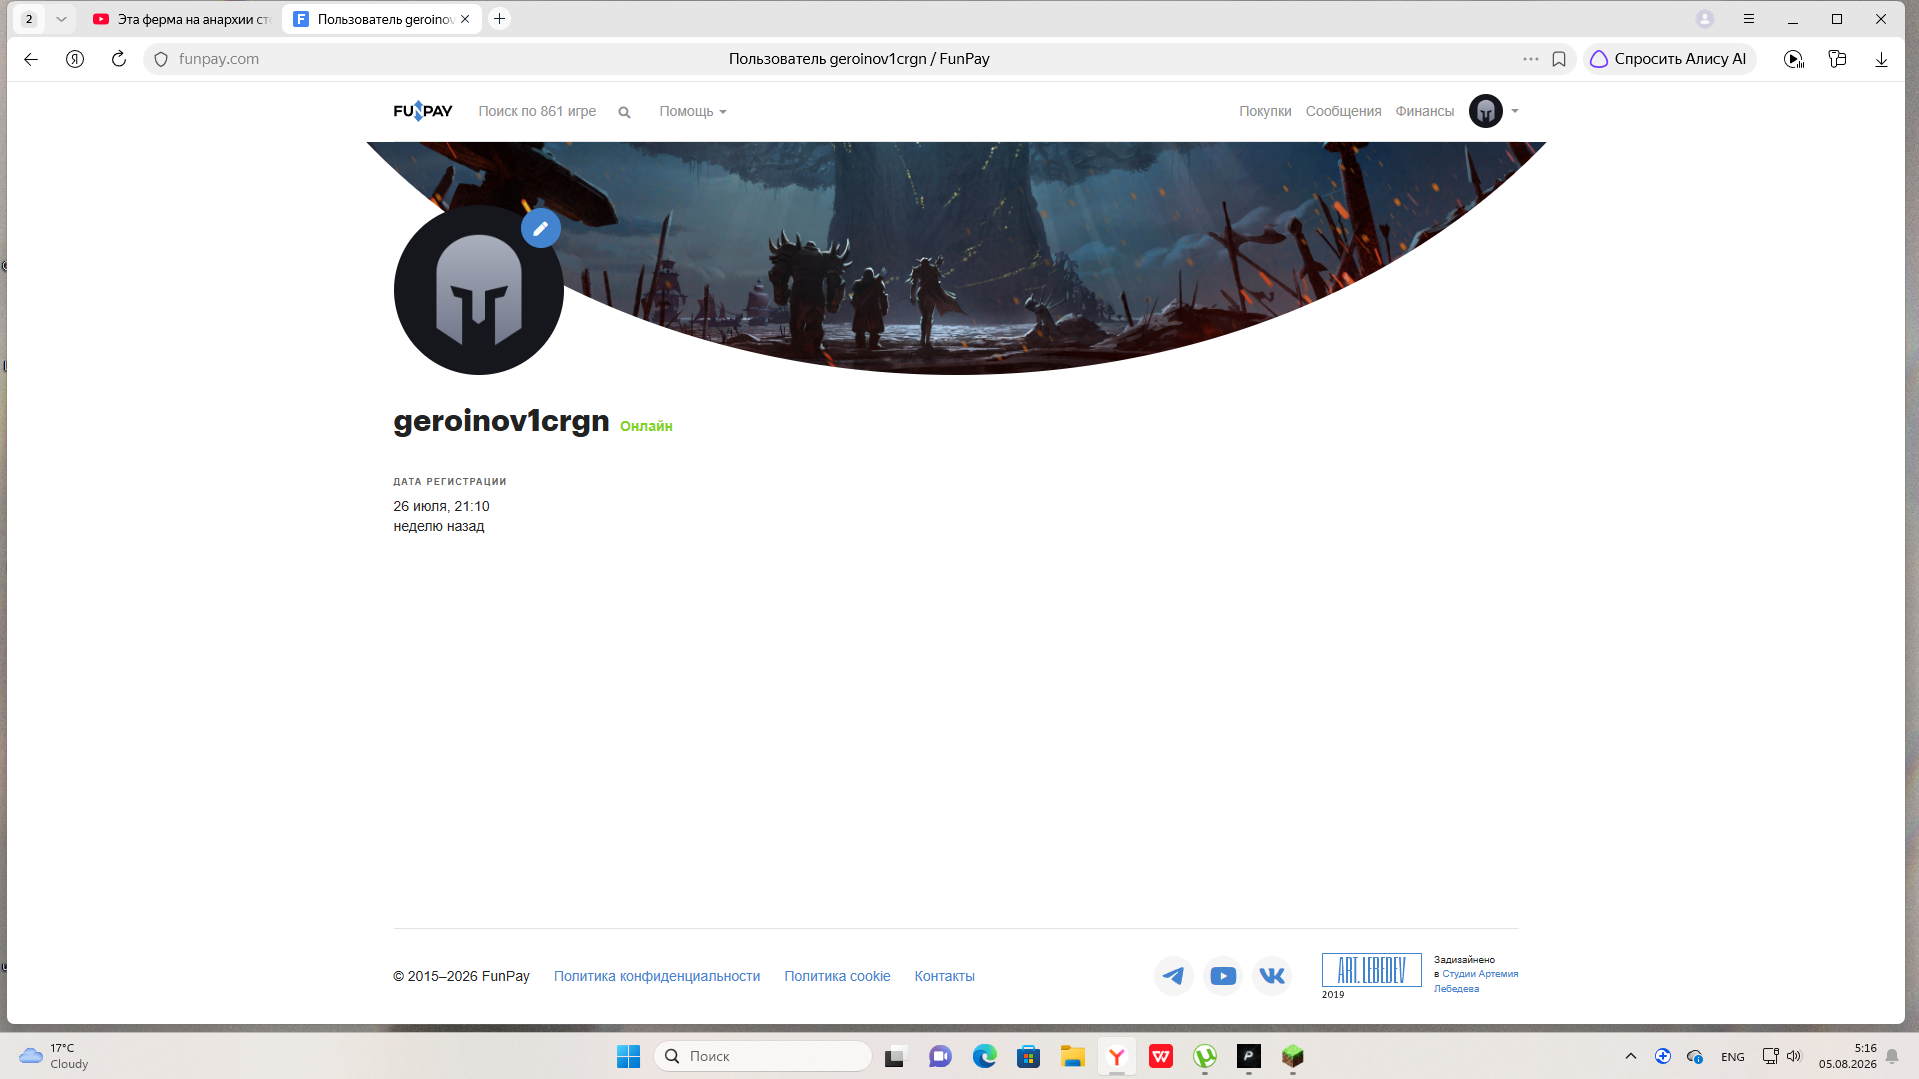Open Политика конфиденциальности link

657,977
